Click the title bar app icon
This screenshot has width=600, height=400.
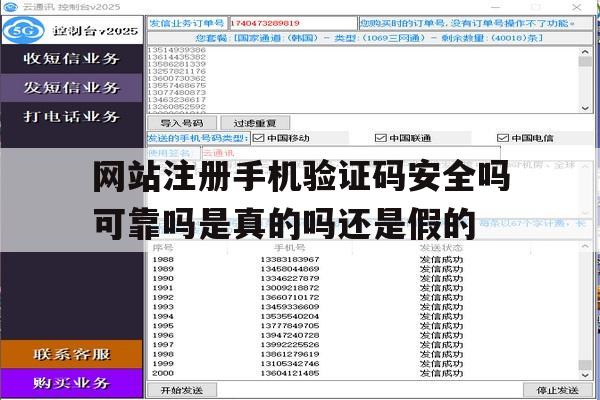pyautogui.click(x=10, y=7)
